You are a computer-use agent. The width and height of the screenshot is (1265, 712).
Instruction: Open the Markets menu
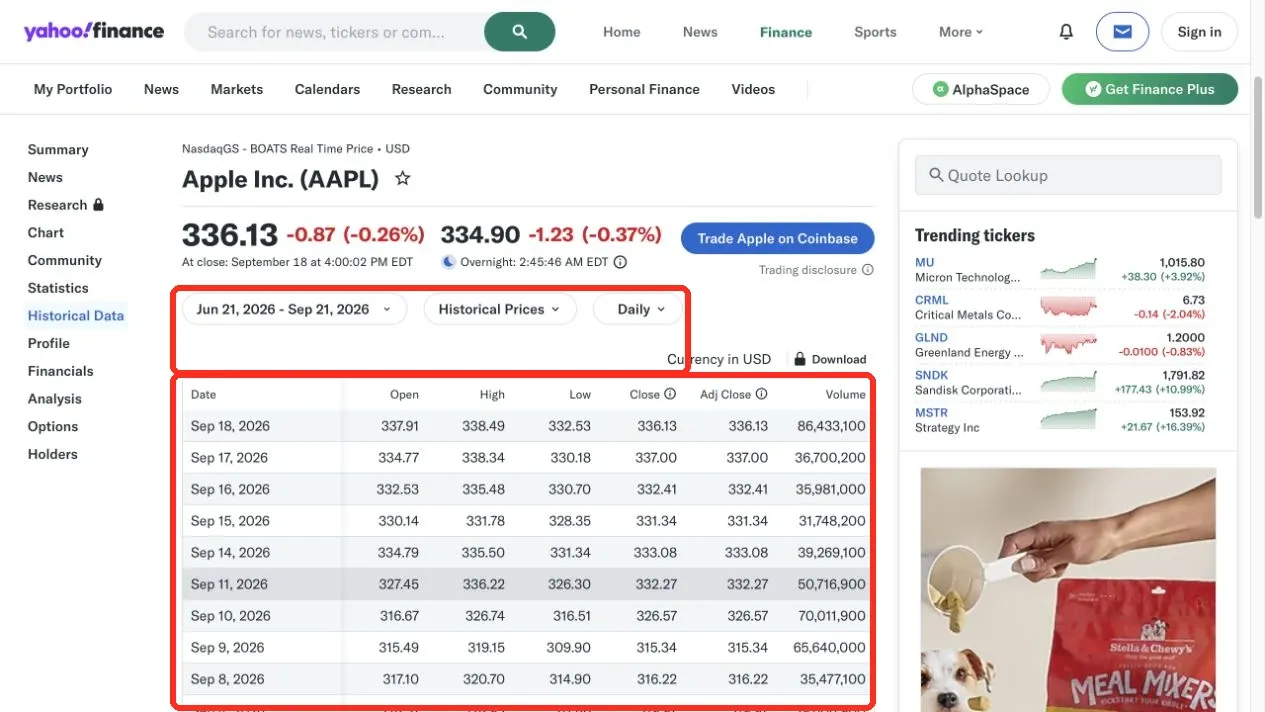(237, 89)
